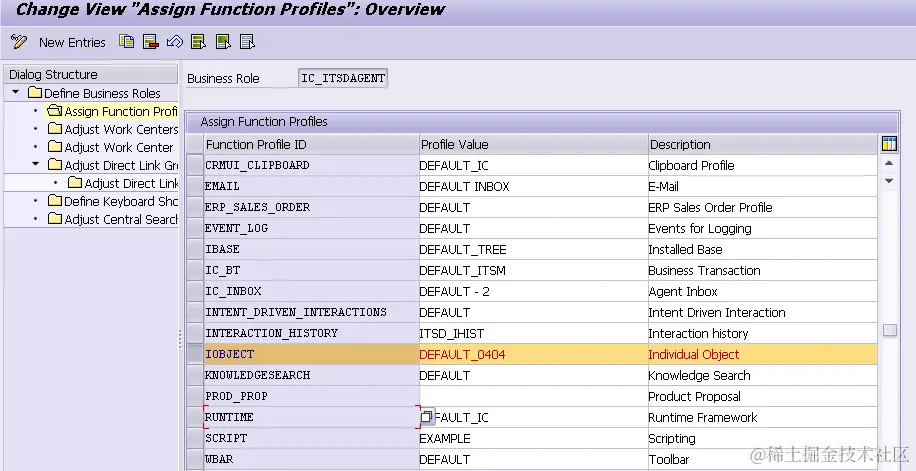
Task: Select the Adjust Central Search tree node
Action: [121, 220]
